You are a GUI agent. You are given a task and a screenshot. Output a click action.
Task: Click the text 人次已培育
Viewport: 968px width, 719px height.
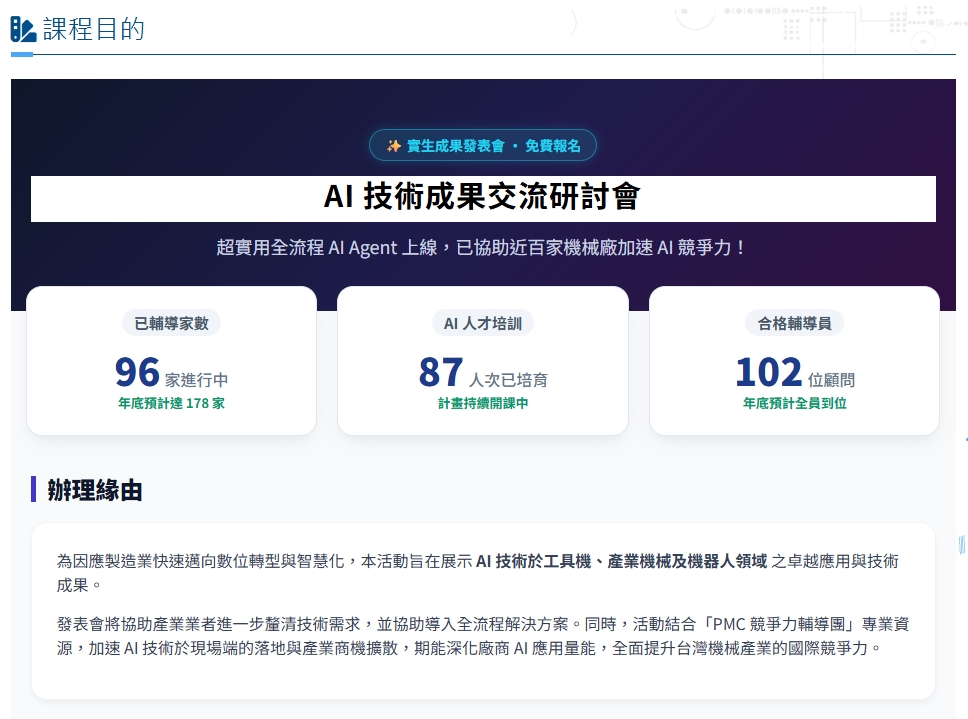508,380
